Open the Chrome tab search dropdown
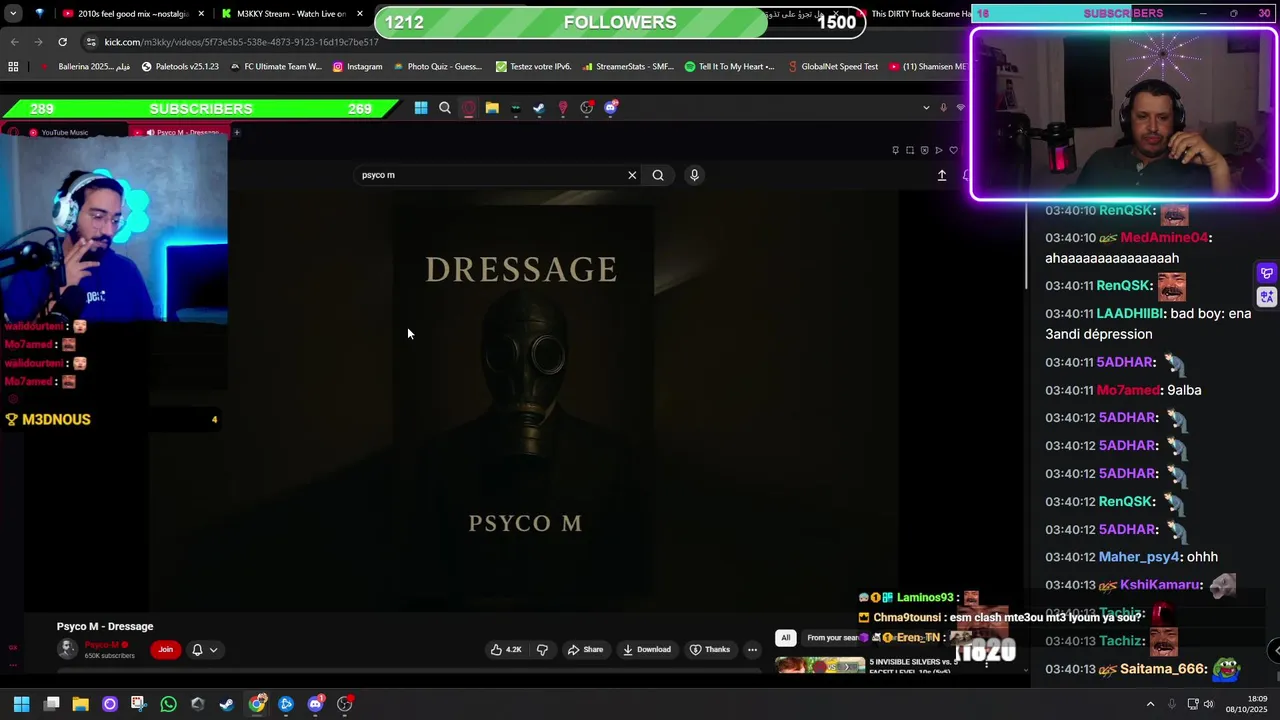 click(x=13, y=14)
